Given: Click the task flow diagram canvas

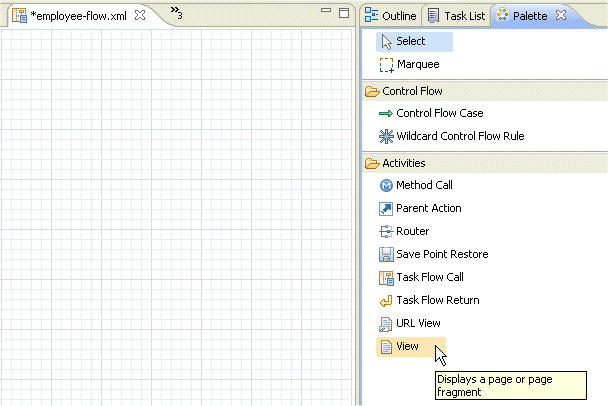Looking at the screenshot, I should click(x=177, y=217).
